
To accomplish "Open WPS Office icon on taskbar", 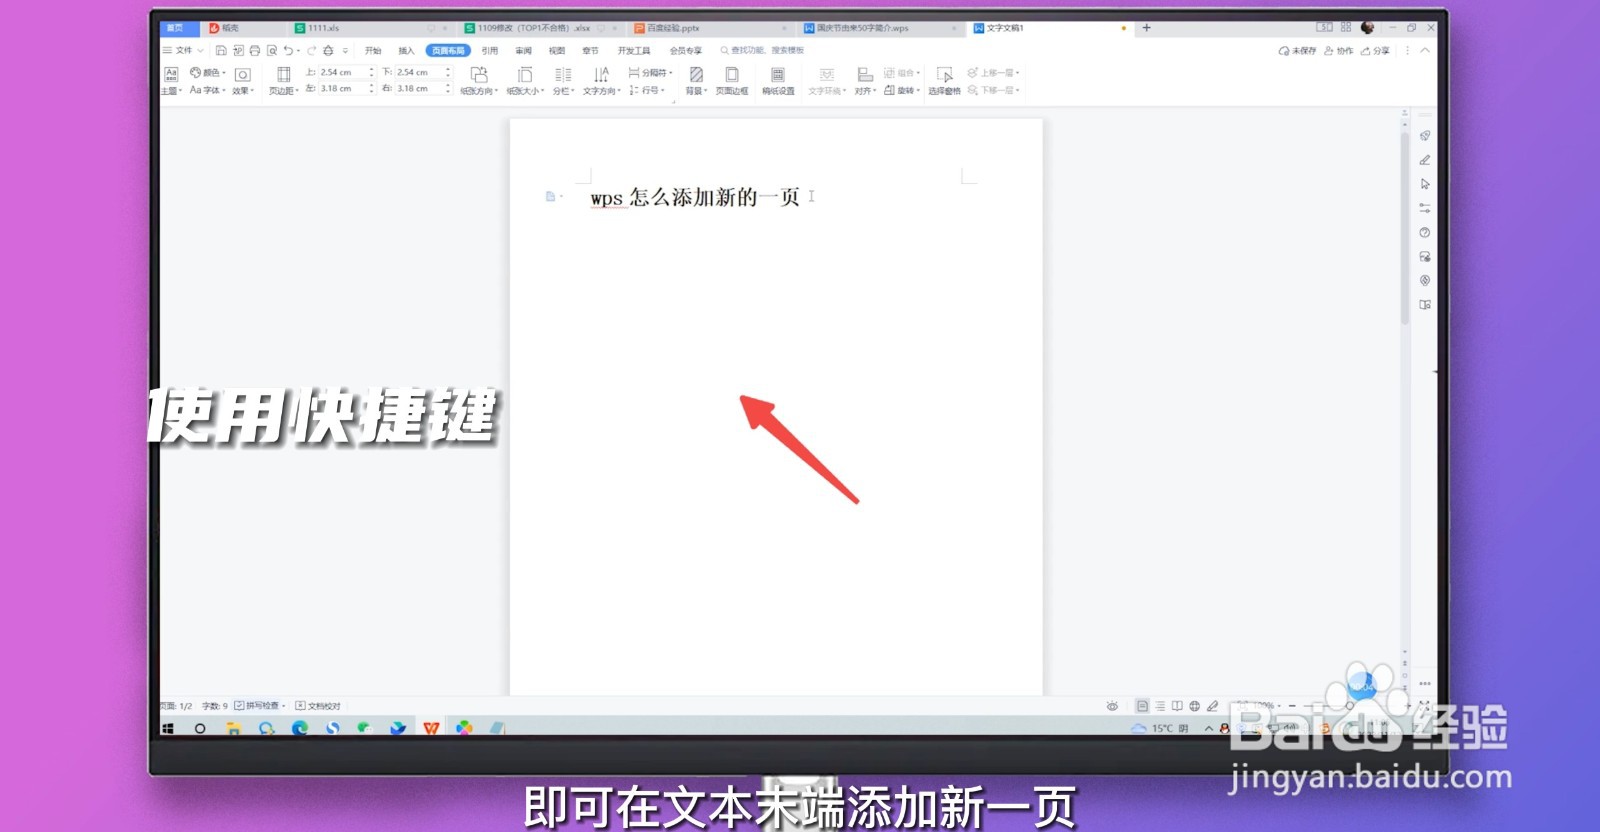I will (x=431, y=728).
